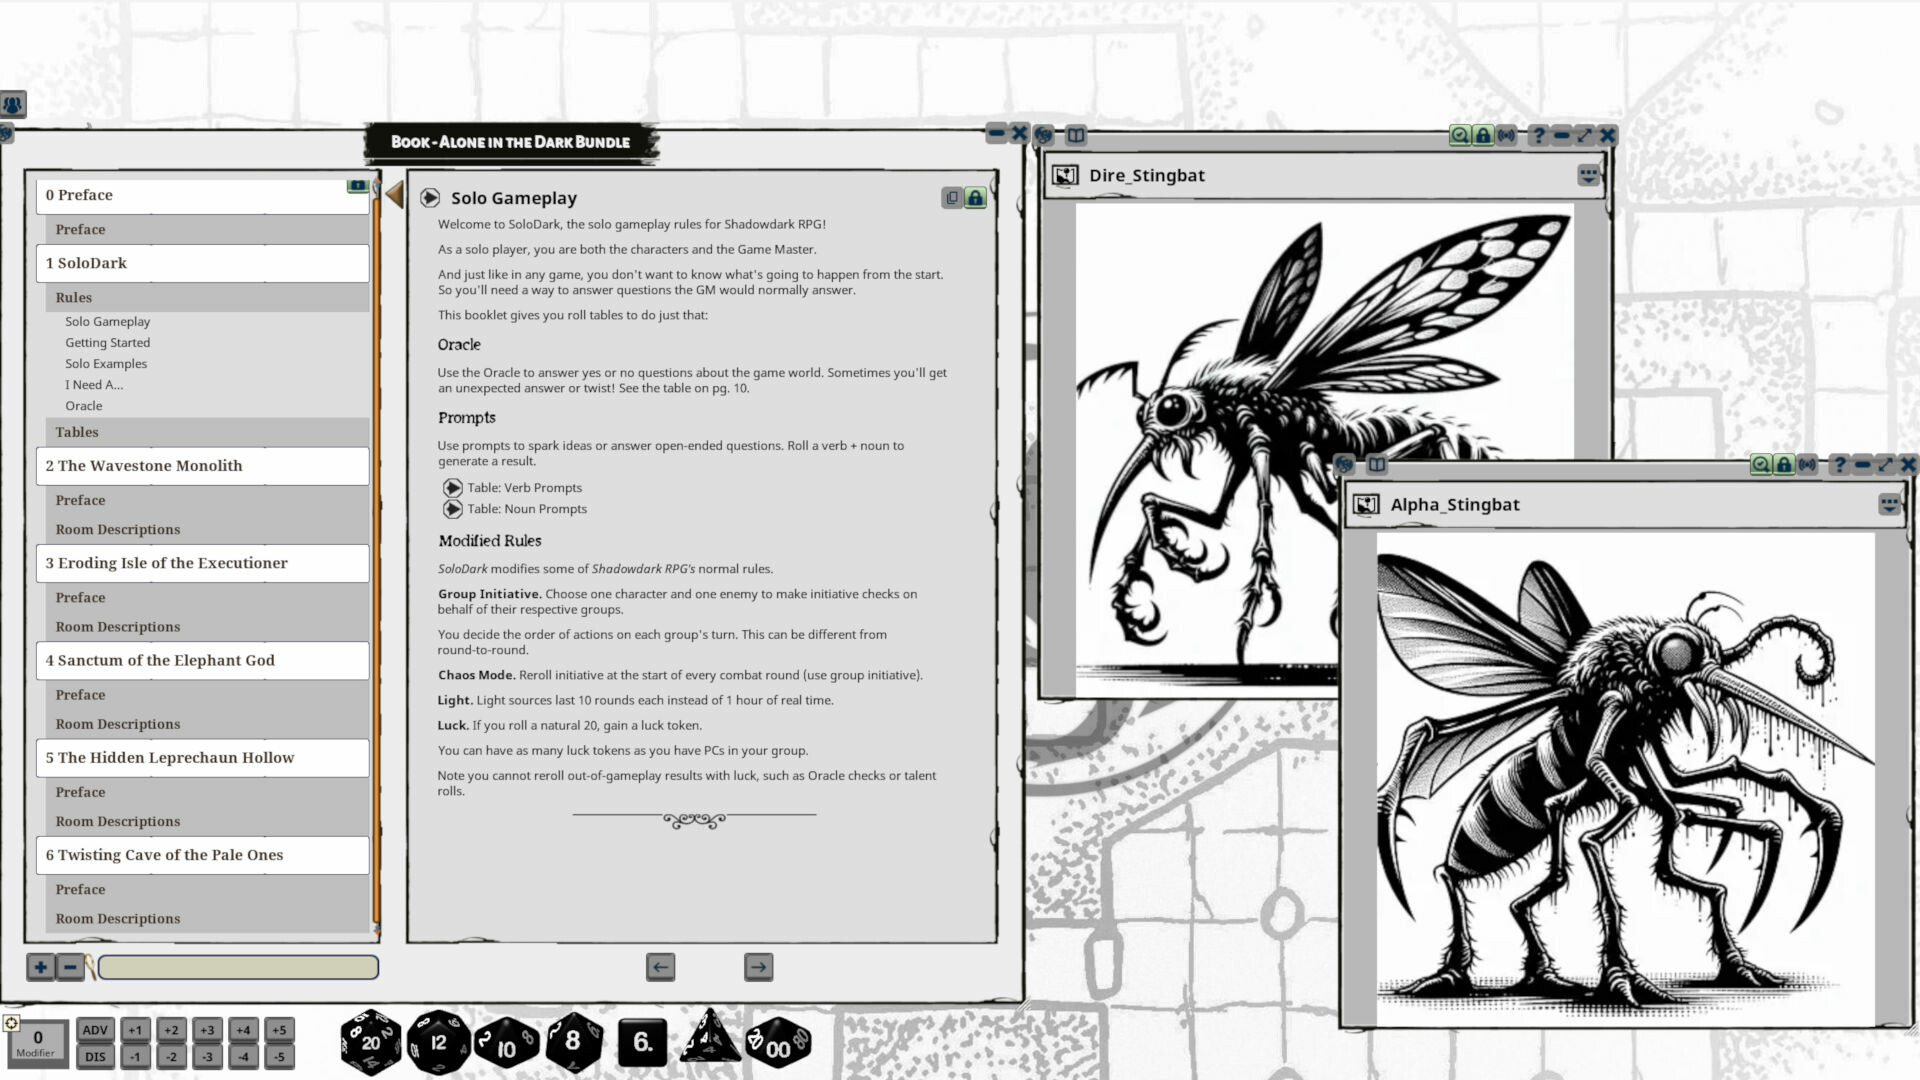
Task: Select the Oracle entry in the table of contents
Action: [84, 406]
